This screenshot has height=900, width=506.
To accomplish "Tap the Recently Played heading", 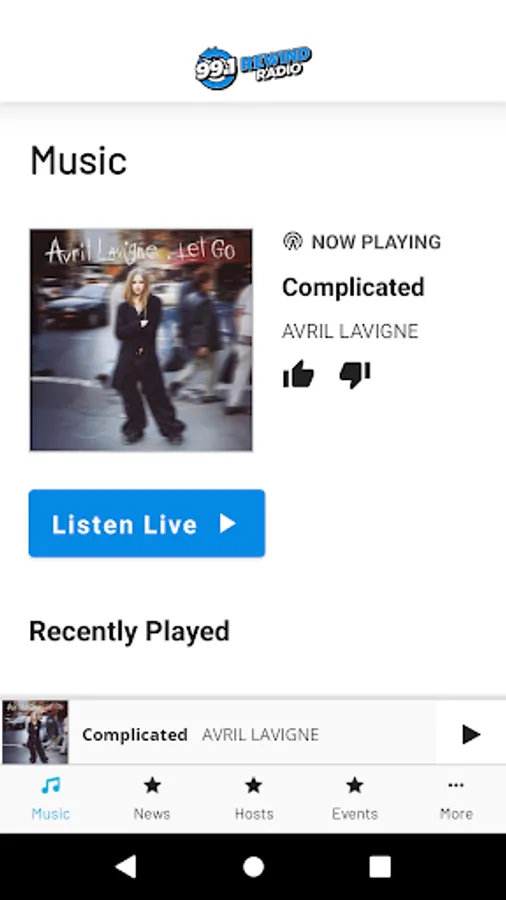I will [x=129, y=631].
